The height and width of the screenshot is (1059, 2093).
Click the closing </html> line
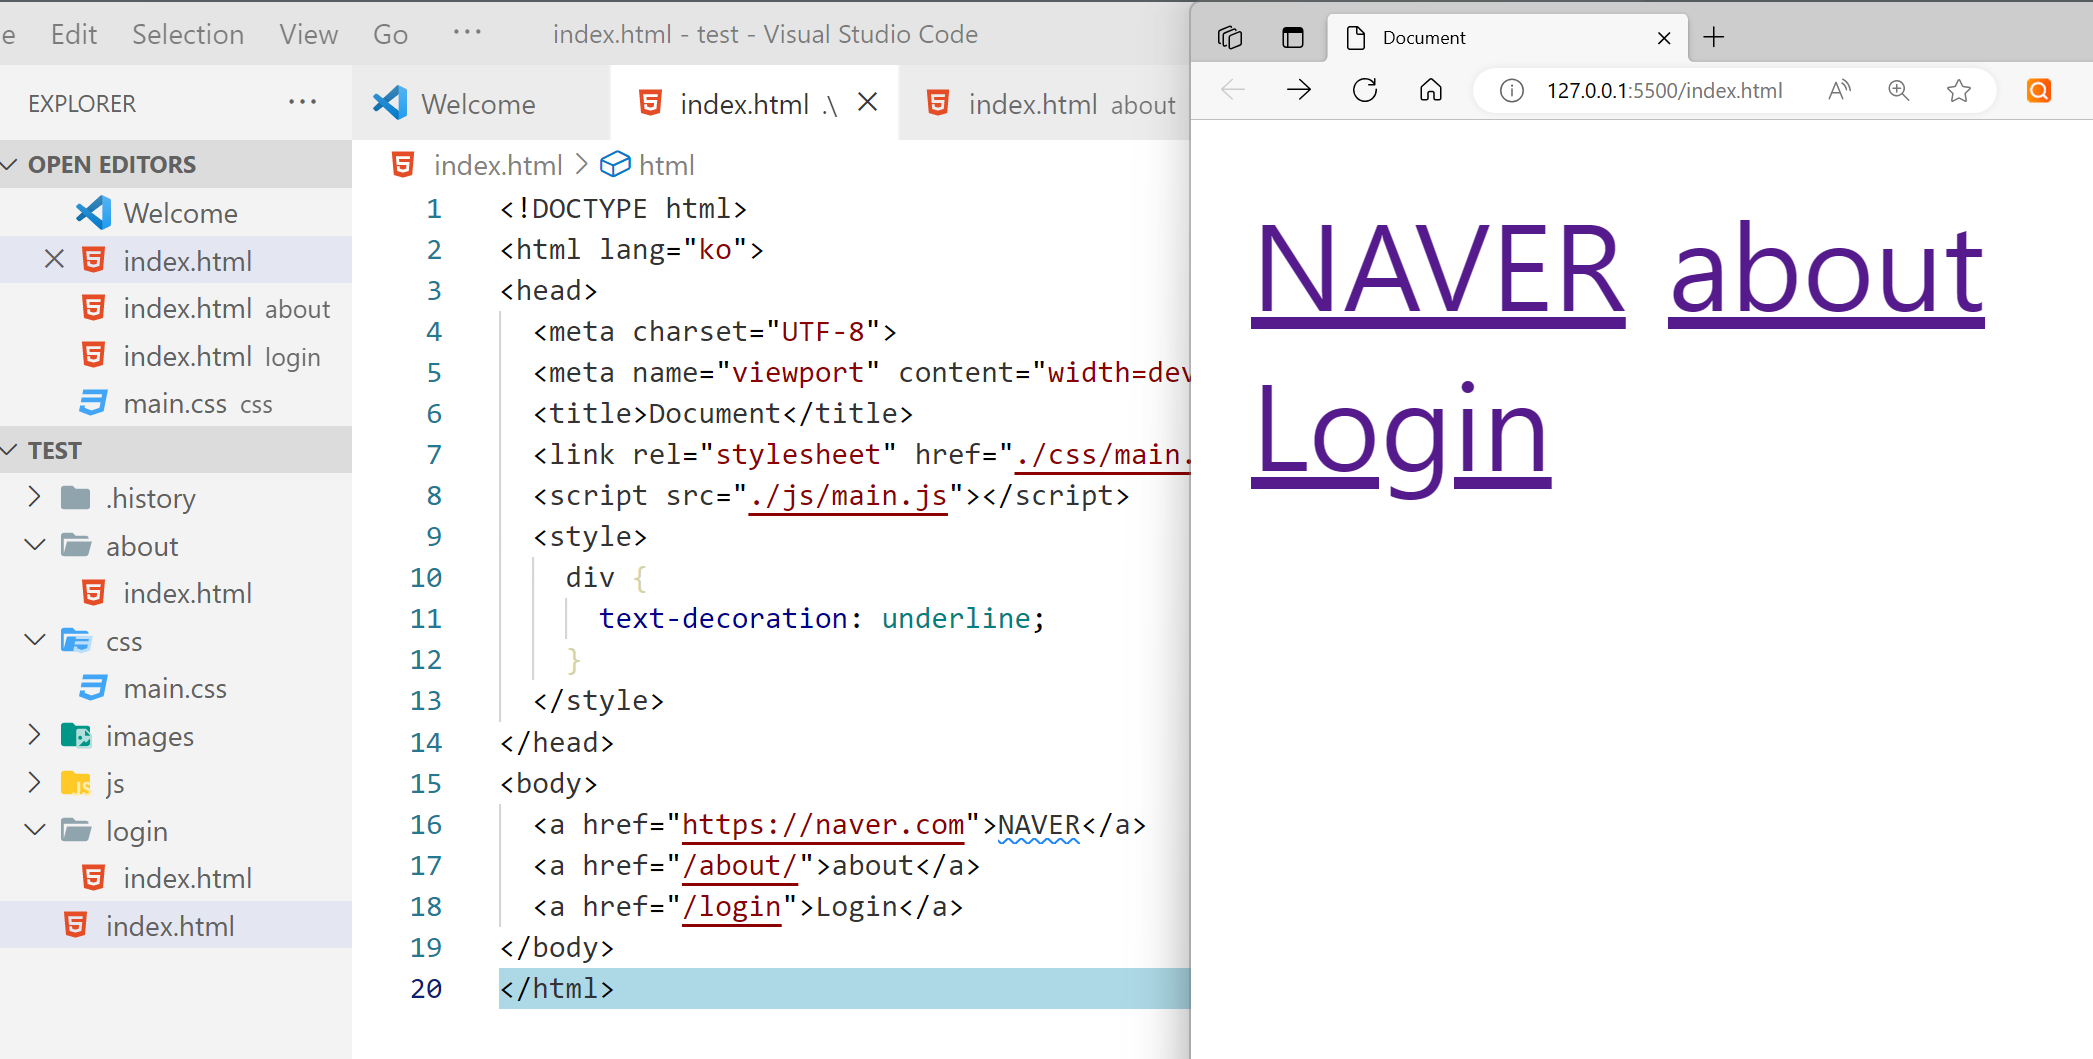click(557, 988)
